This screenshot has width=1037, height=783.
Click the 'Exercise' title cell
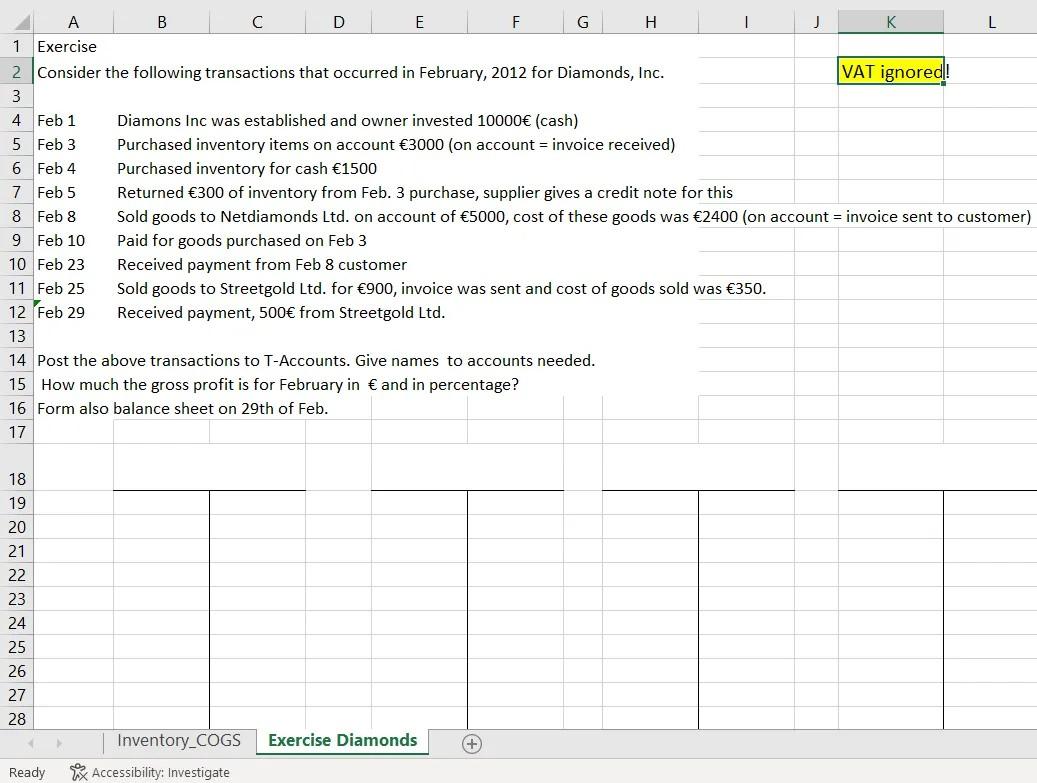(73, 47)
